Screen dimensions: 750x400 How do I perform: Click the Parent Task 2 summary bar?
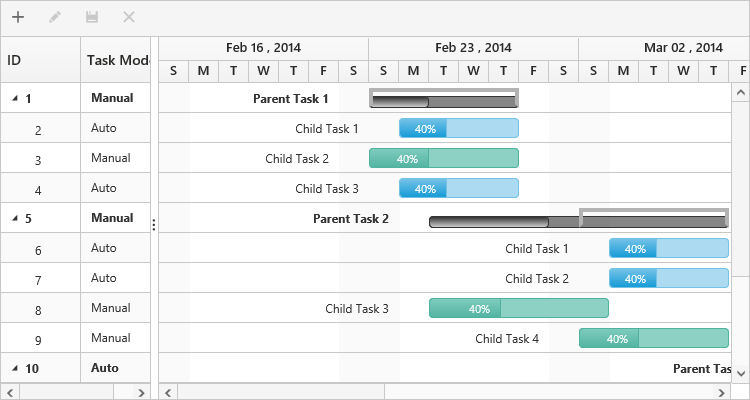(x=490, y=222)
